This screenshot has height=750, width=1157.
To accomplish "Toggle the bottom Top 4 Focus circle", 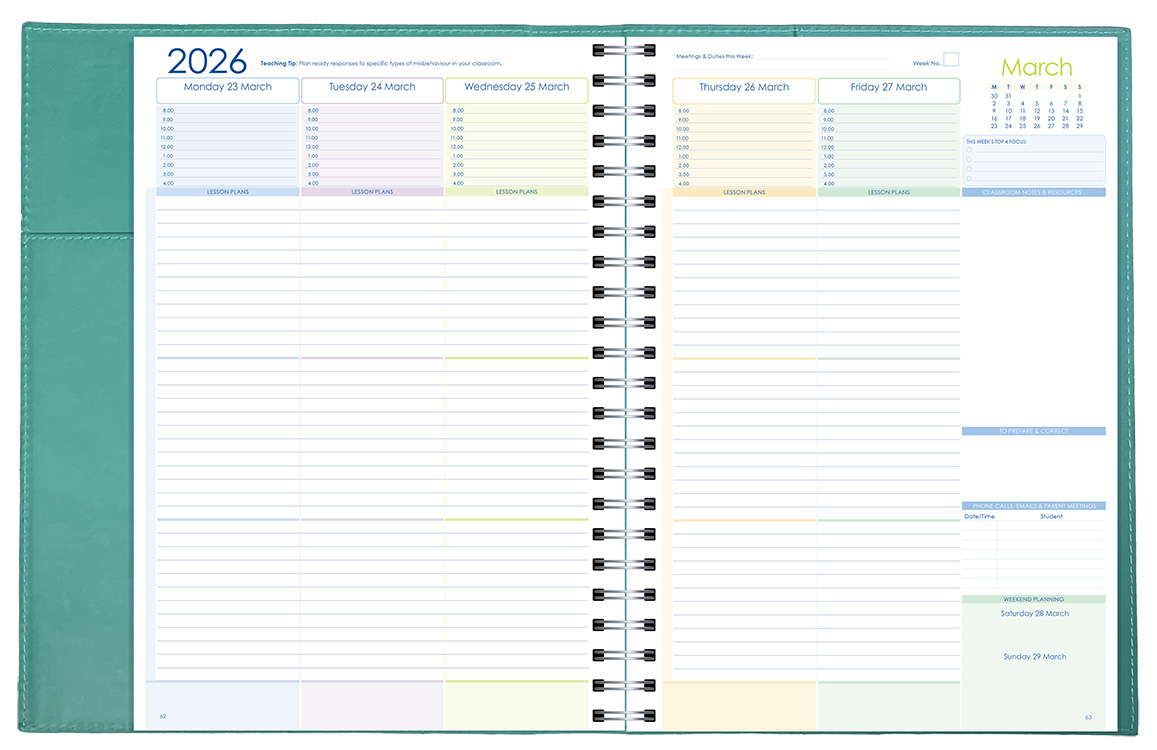I will (969, 179).
